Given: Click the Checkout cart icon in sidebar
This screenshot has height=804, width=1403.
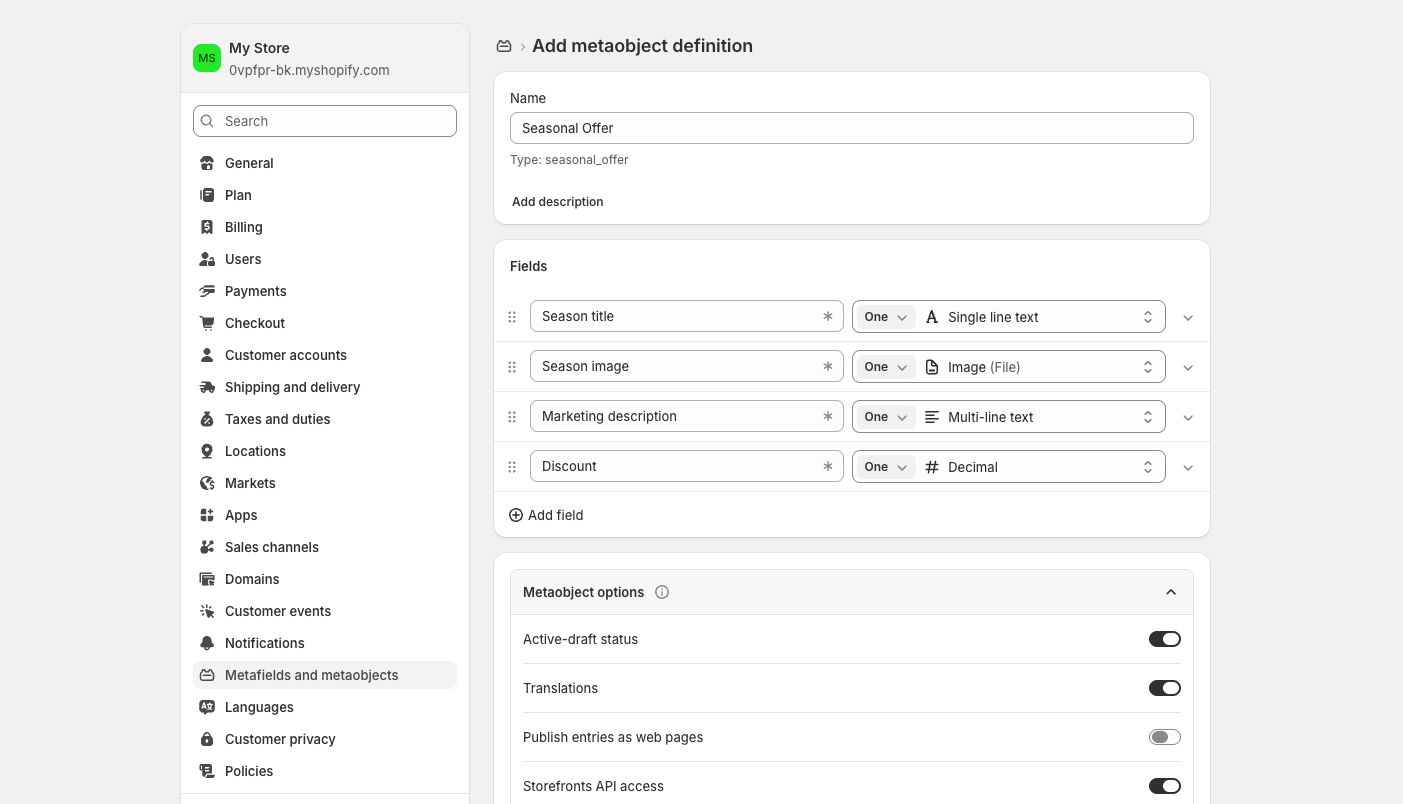Looking at the screenshot, I should pos(207,323).
